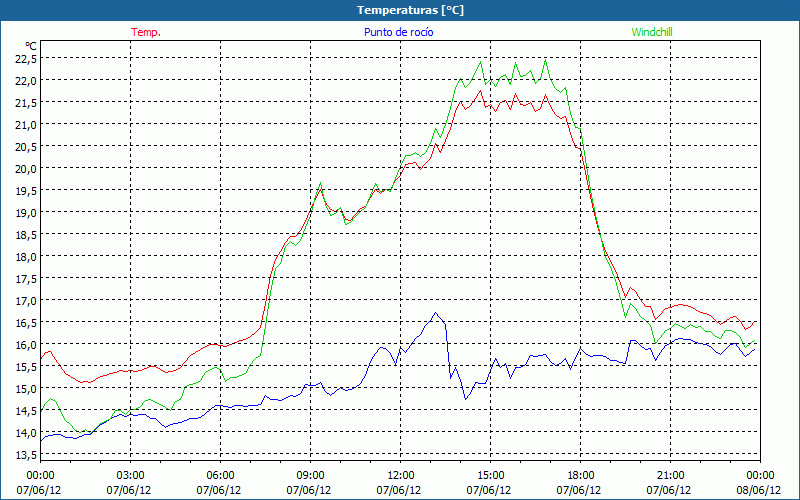Click the °C unit label on the axis
This screenshot has width=800, height=500.
(x=31, y=47)
